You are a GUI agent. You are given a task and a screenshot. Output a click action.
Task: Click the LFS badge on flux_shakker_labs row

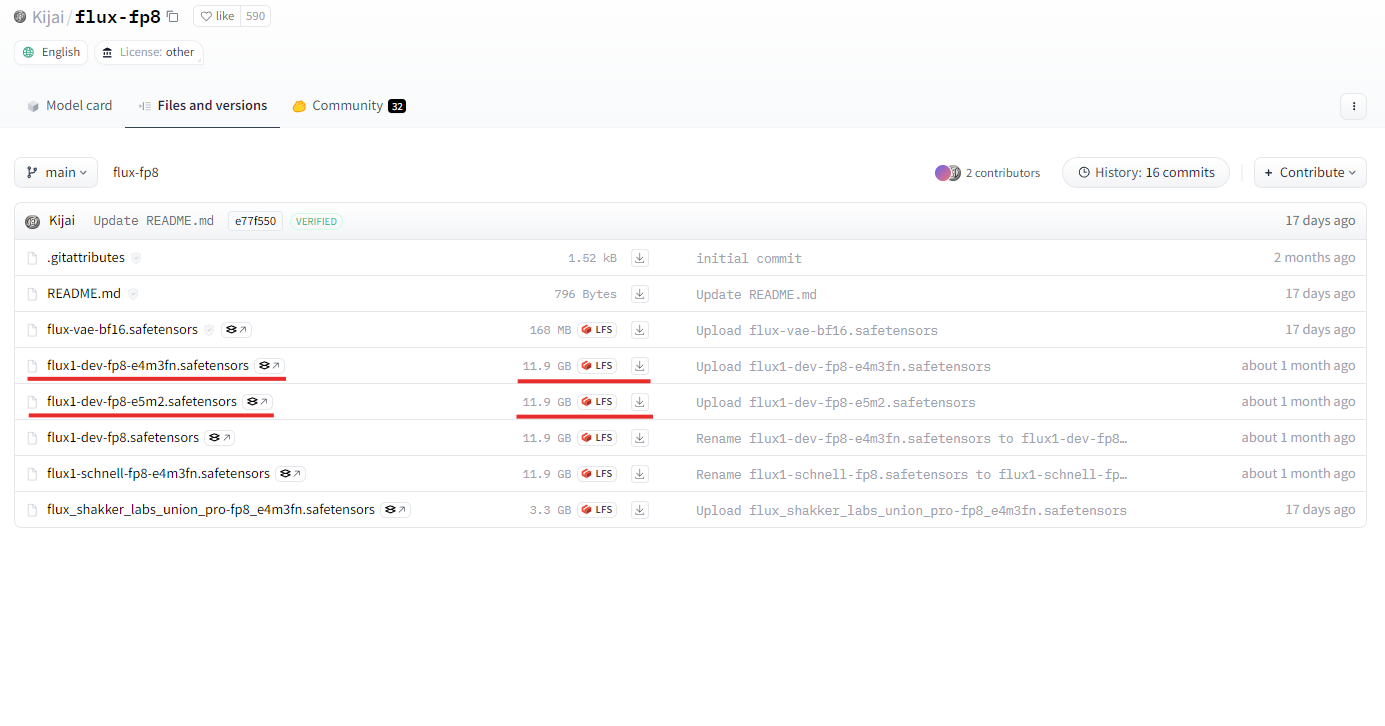pos(597,510)
